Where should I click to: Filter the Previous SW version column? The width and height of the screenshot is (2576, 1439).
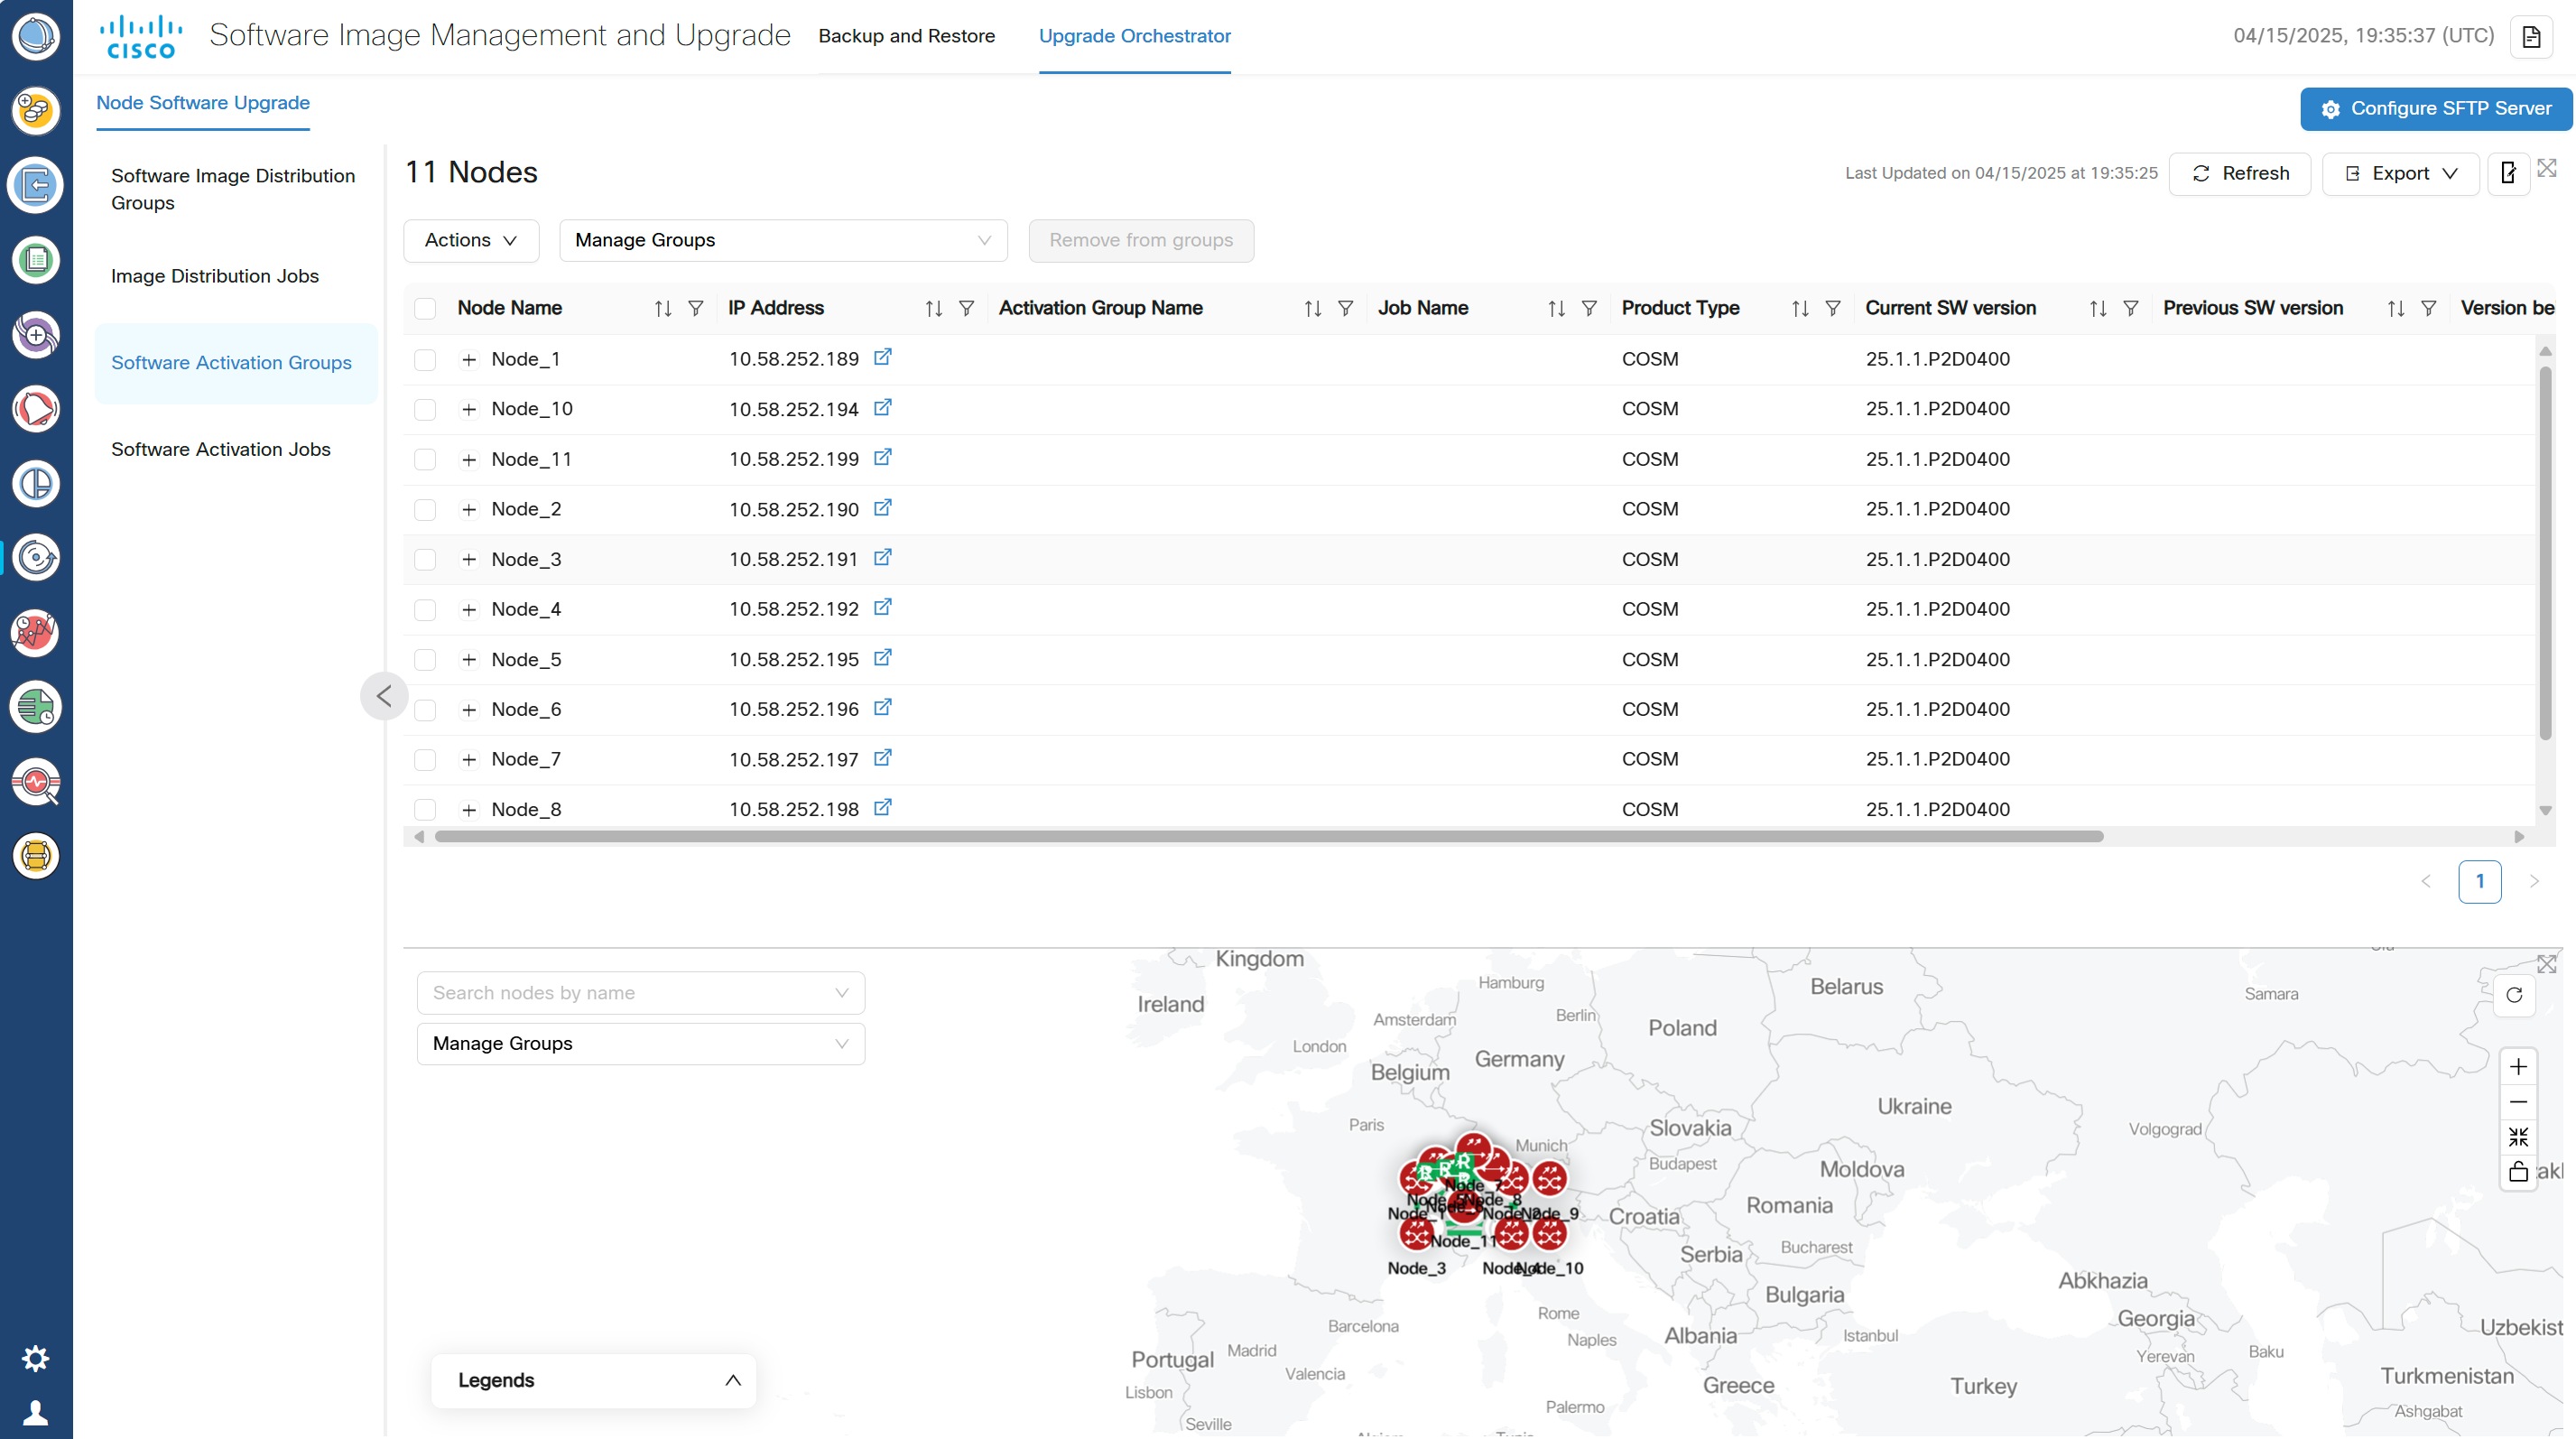coord(2428,308)
